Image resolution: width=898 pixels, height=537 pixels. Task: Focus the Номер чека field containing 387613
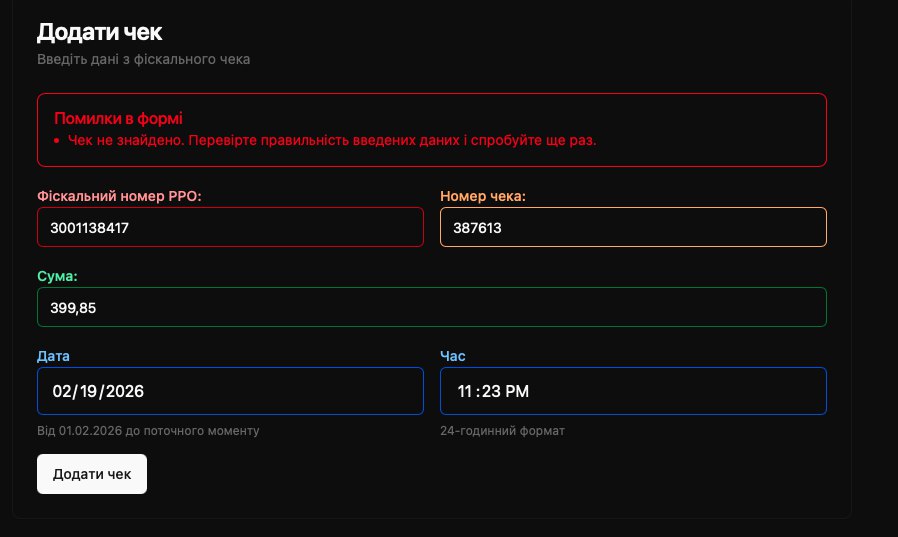click(x=632, y=227)
